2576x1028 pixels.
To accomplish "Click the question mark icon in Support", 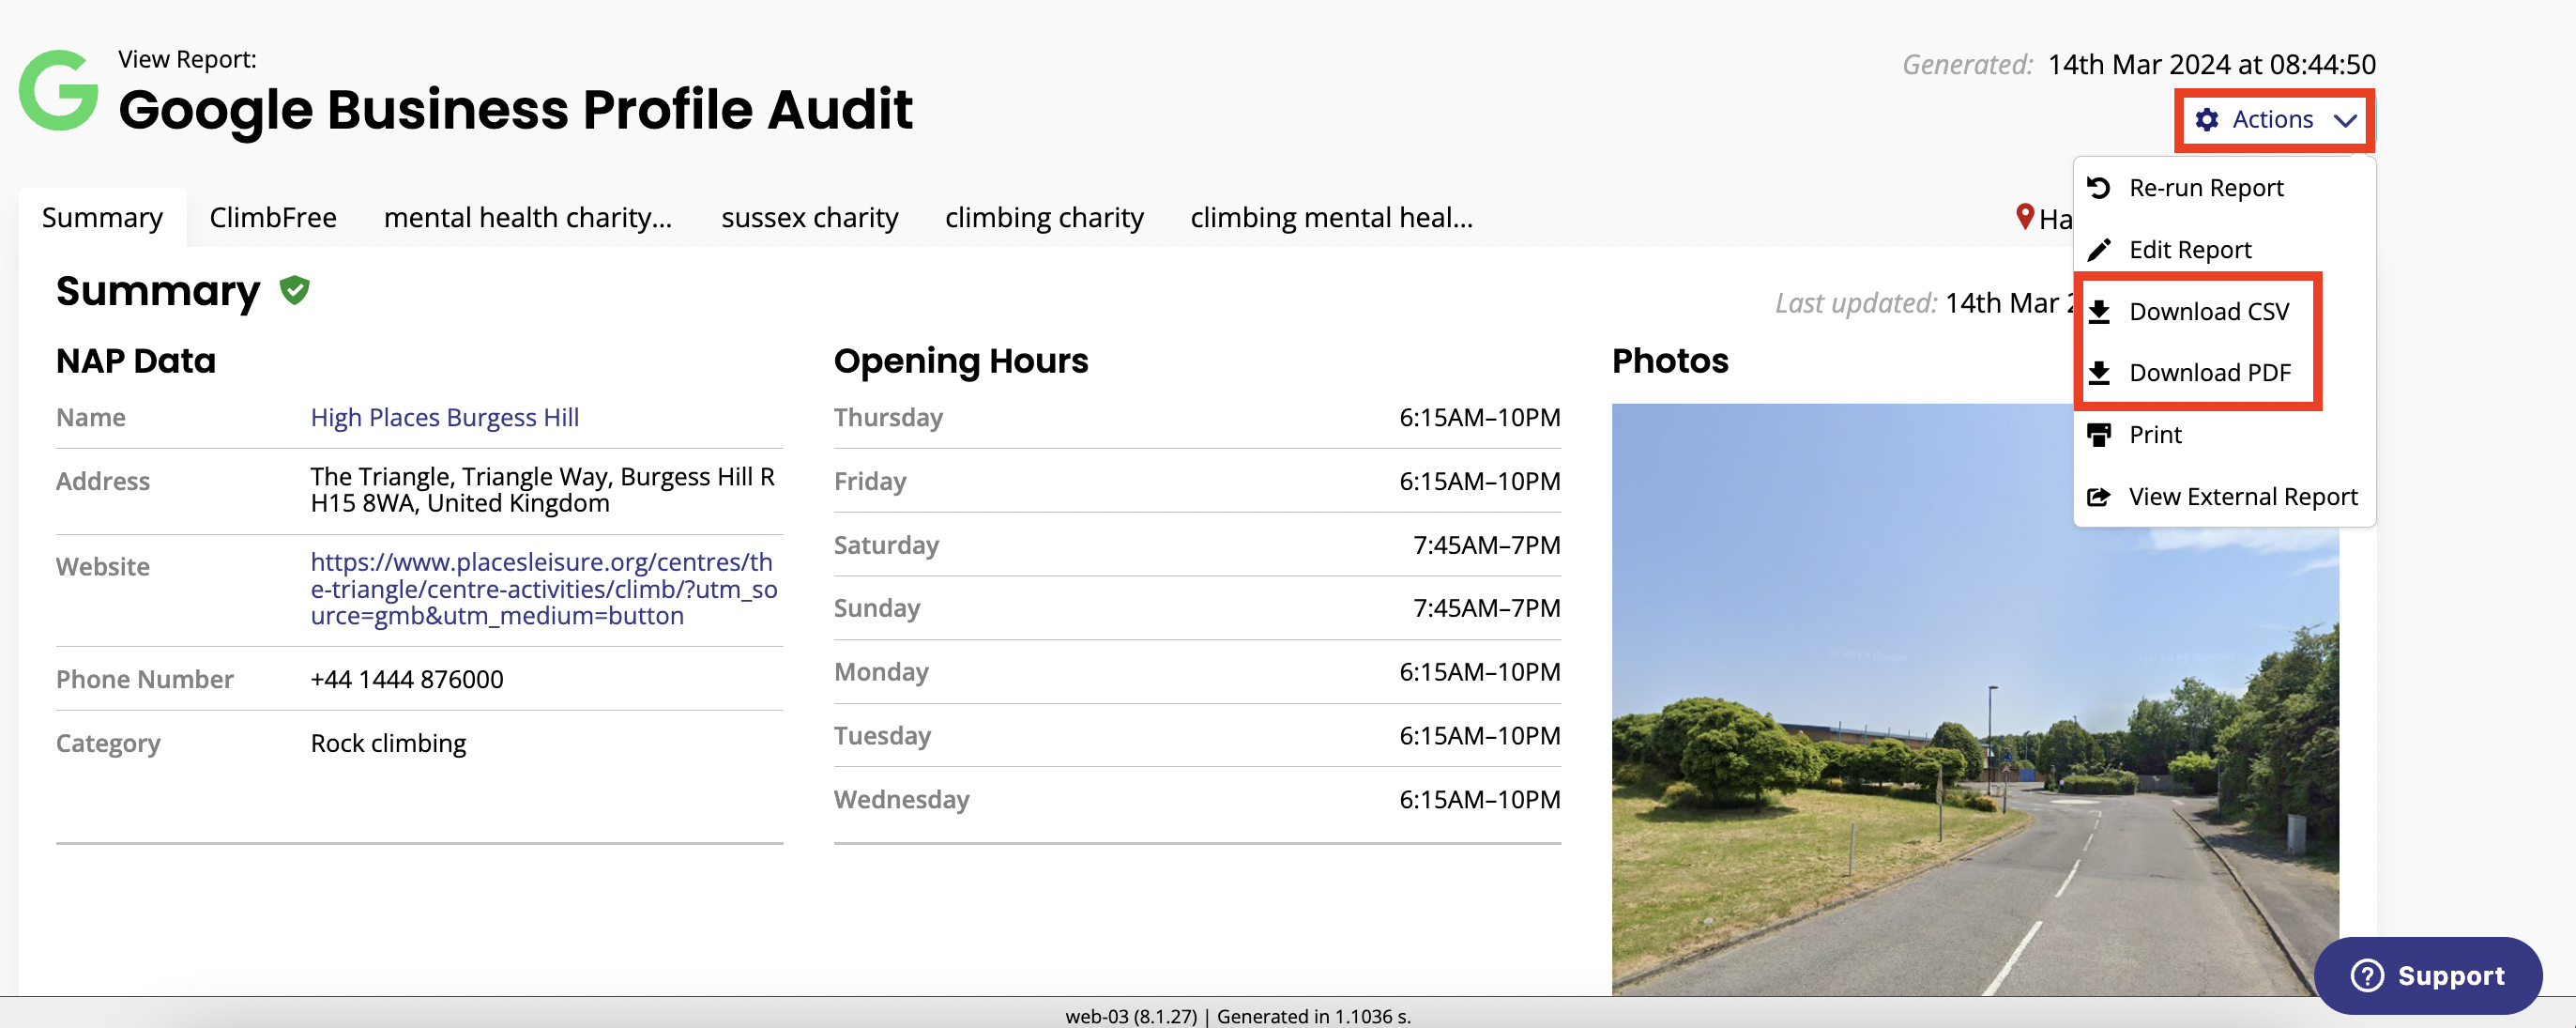I will pyautogui.click(x=2367, y=976).
